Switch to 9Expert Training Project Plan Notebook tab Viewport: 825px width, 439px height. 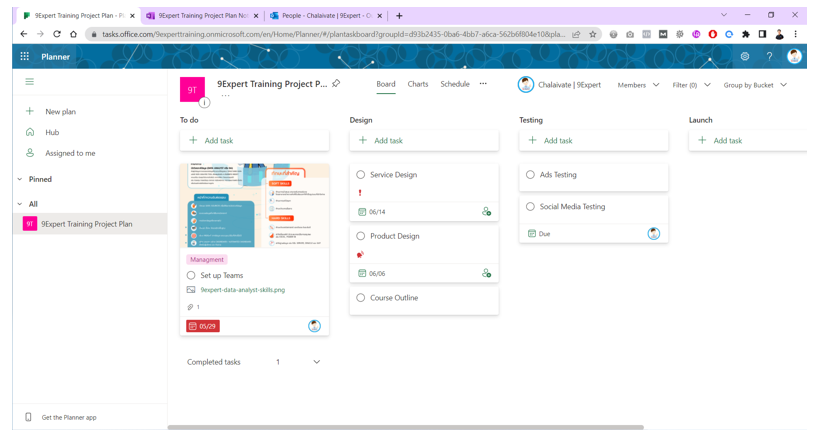[203, 16]
